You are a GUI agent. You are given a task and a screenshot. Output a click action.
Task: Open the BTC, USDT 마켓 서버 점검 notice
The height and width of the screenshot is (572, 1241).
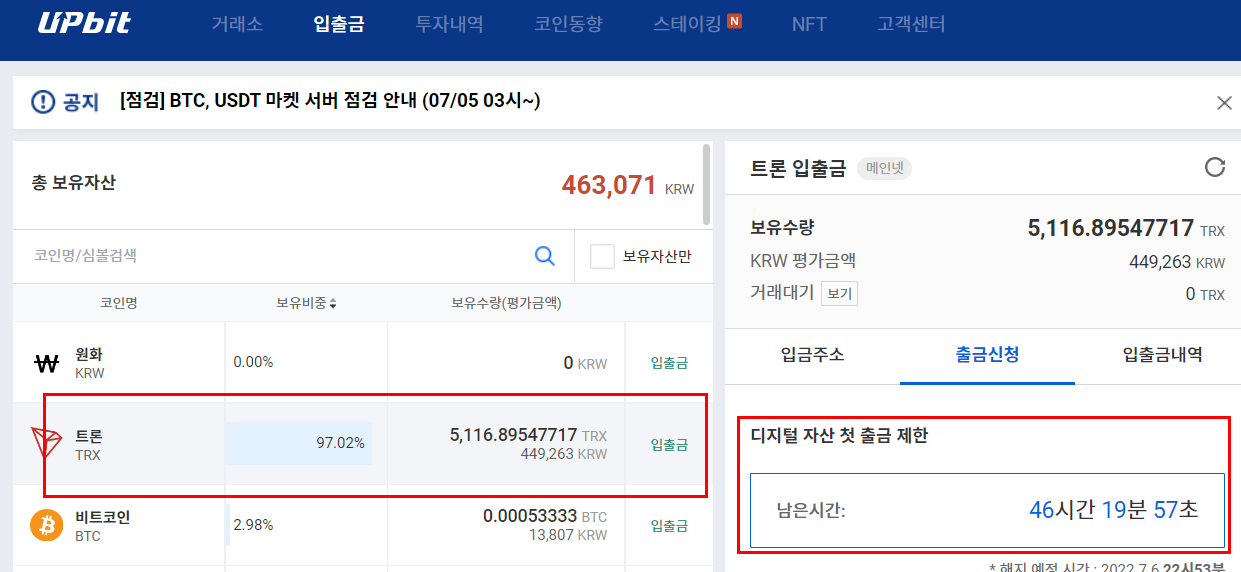coord(330,101)
